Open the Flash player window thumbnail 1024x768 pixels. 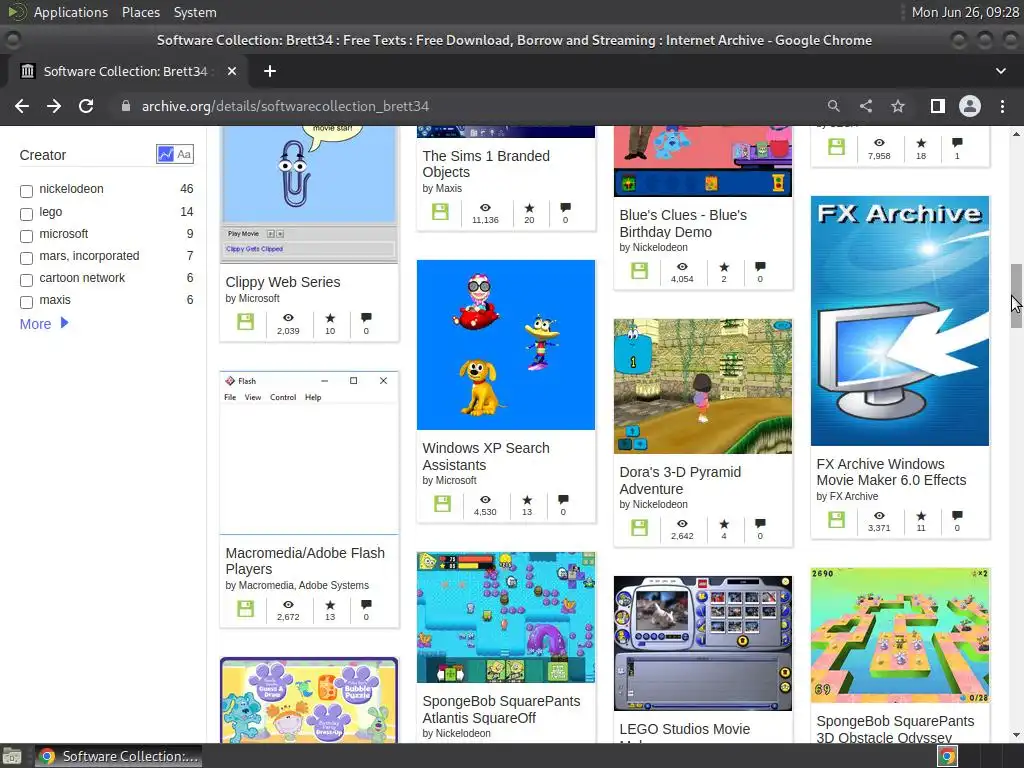309,453
